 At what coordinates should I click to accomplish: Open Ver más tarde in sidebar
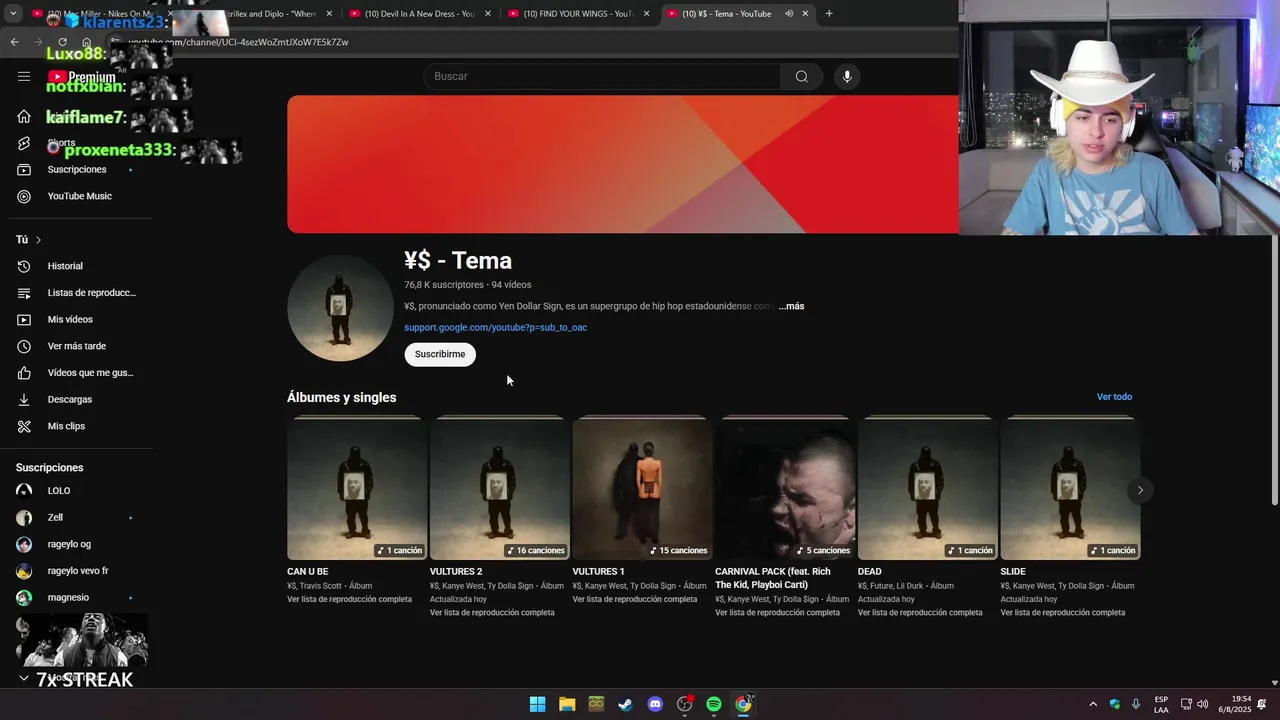point(76,346)
